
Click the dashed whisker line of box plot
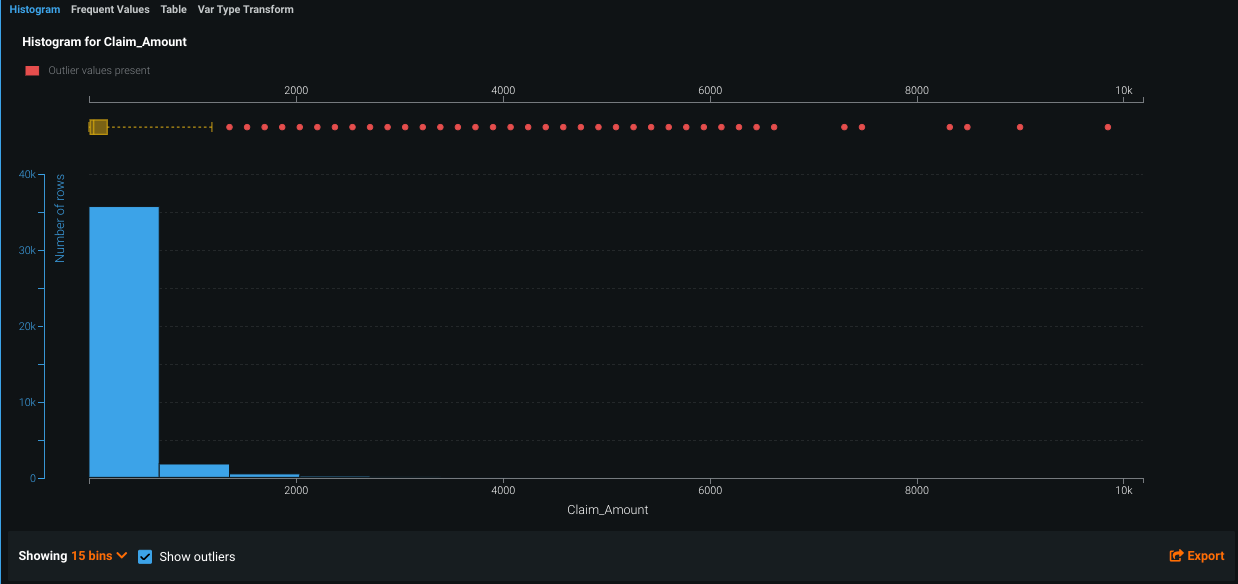[160, 127]
